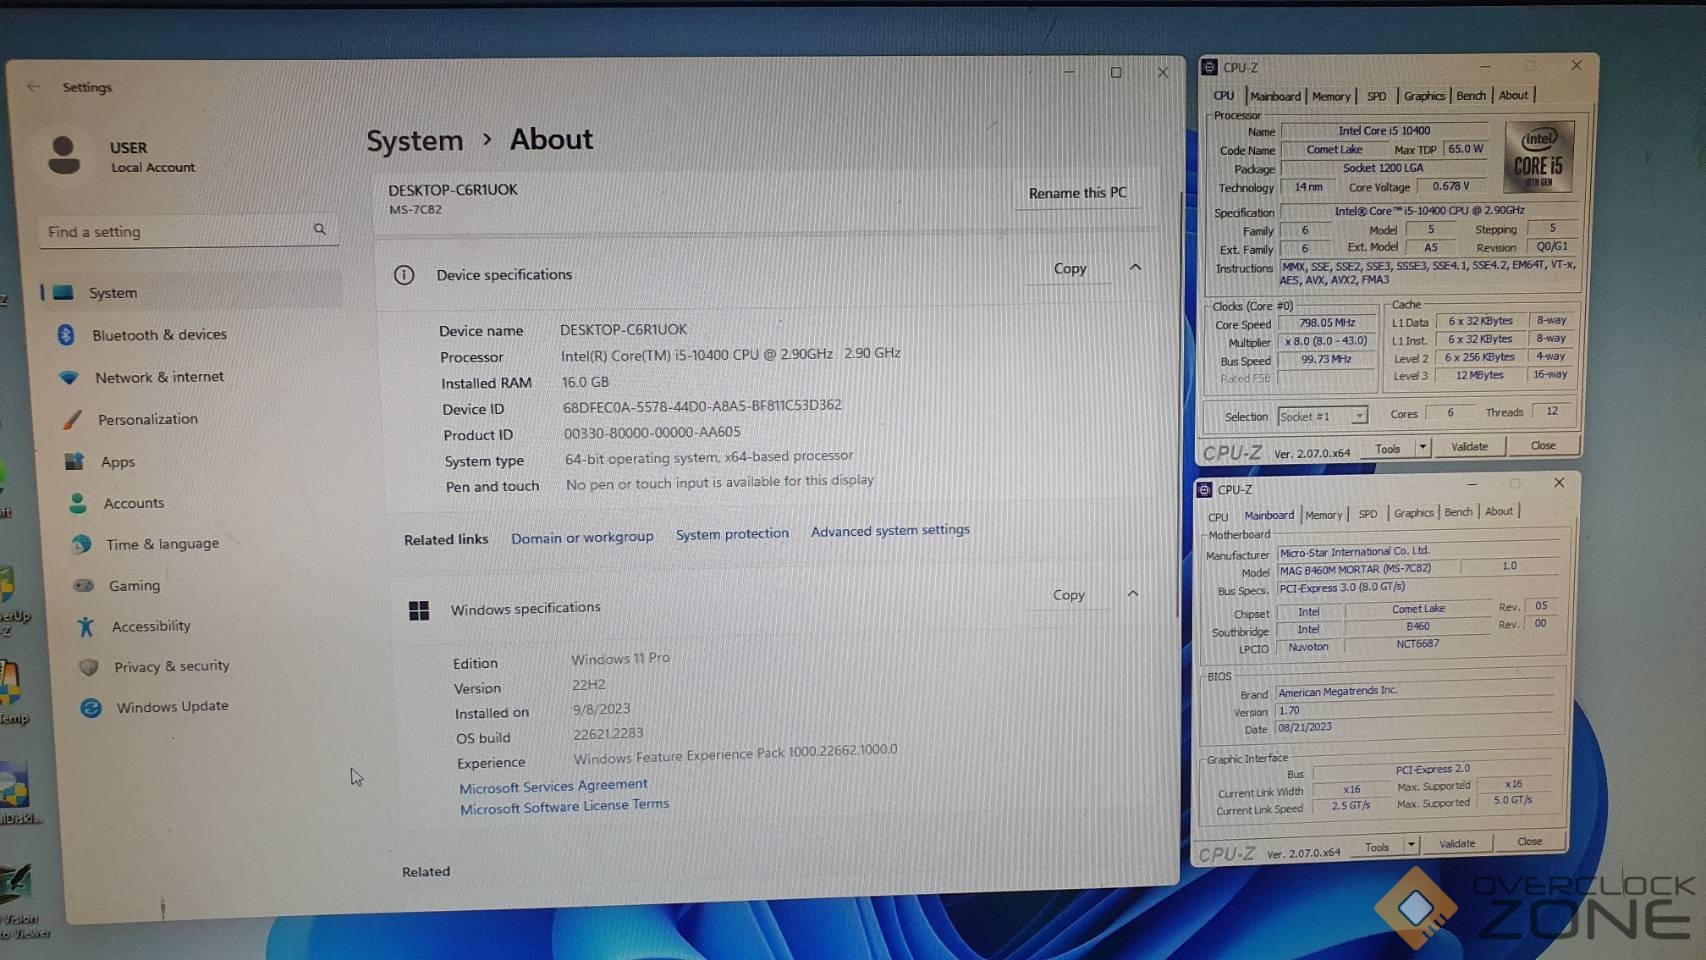Click Validate in the bottom CPU-Z window
The width and height of the screenshot is (1706, 960).
[1456, 844]
